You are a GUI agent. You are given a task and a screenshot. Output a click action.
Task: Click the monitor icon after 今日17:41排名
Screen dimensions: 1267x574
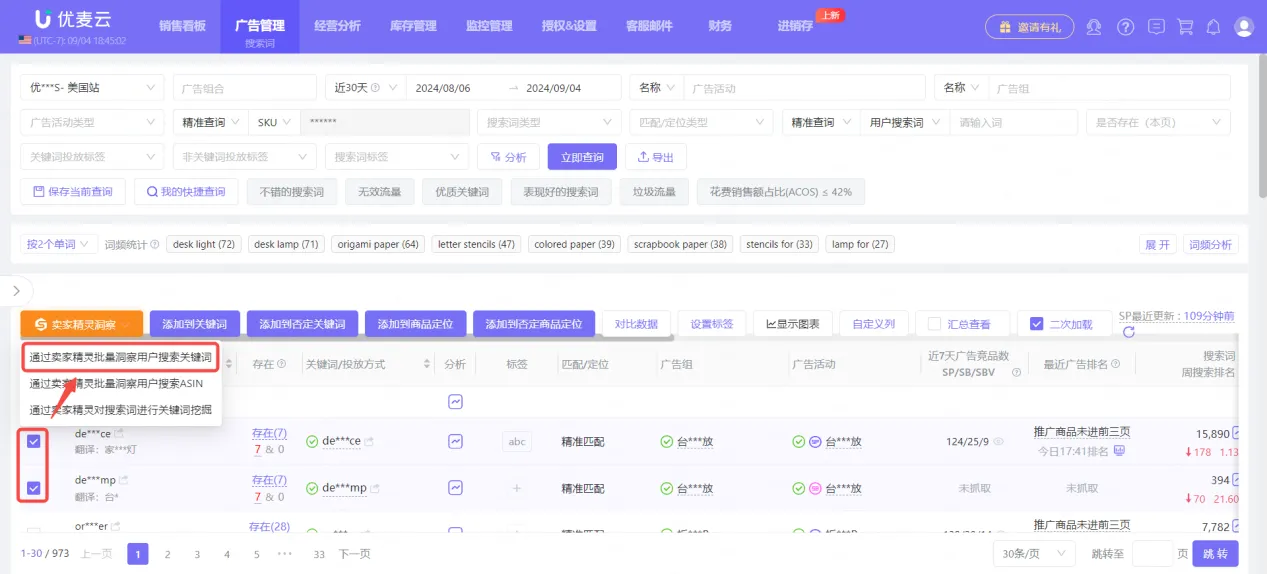coord(1119,450)
